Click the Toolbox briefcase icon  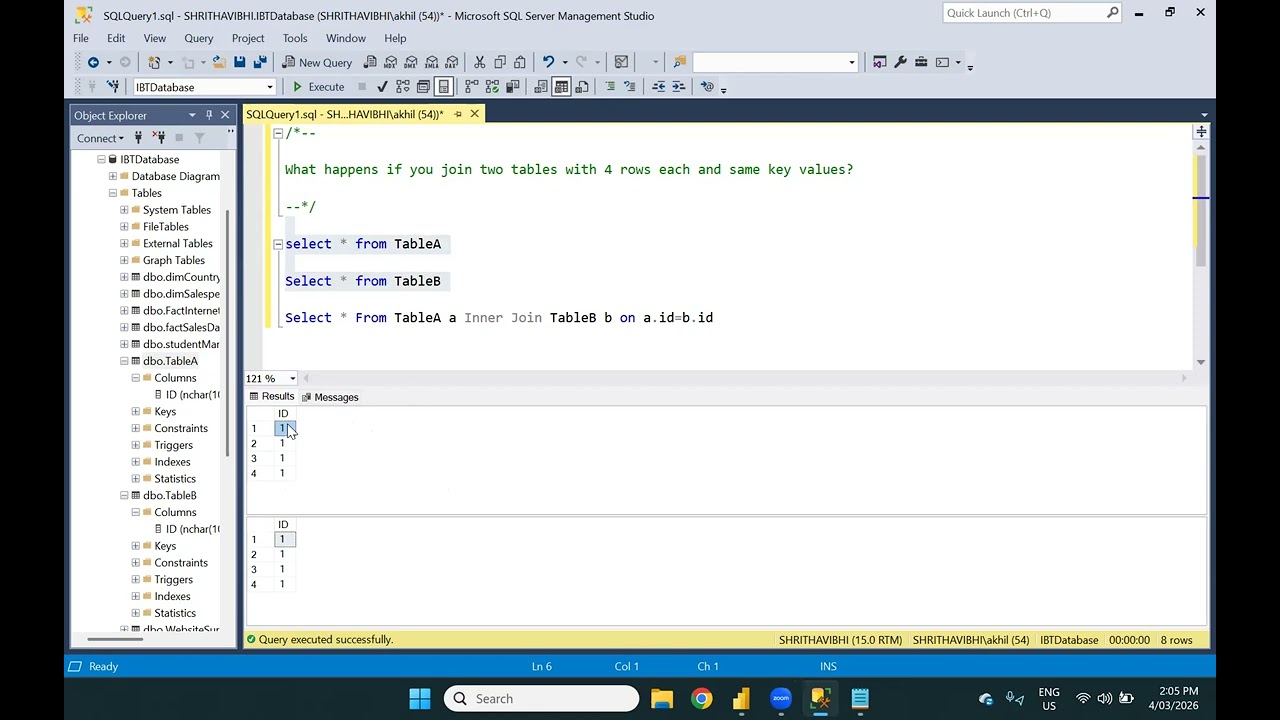[x=921, y=62]
